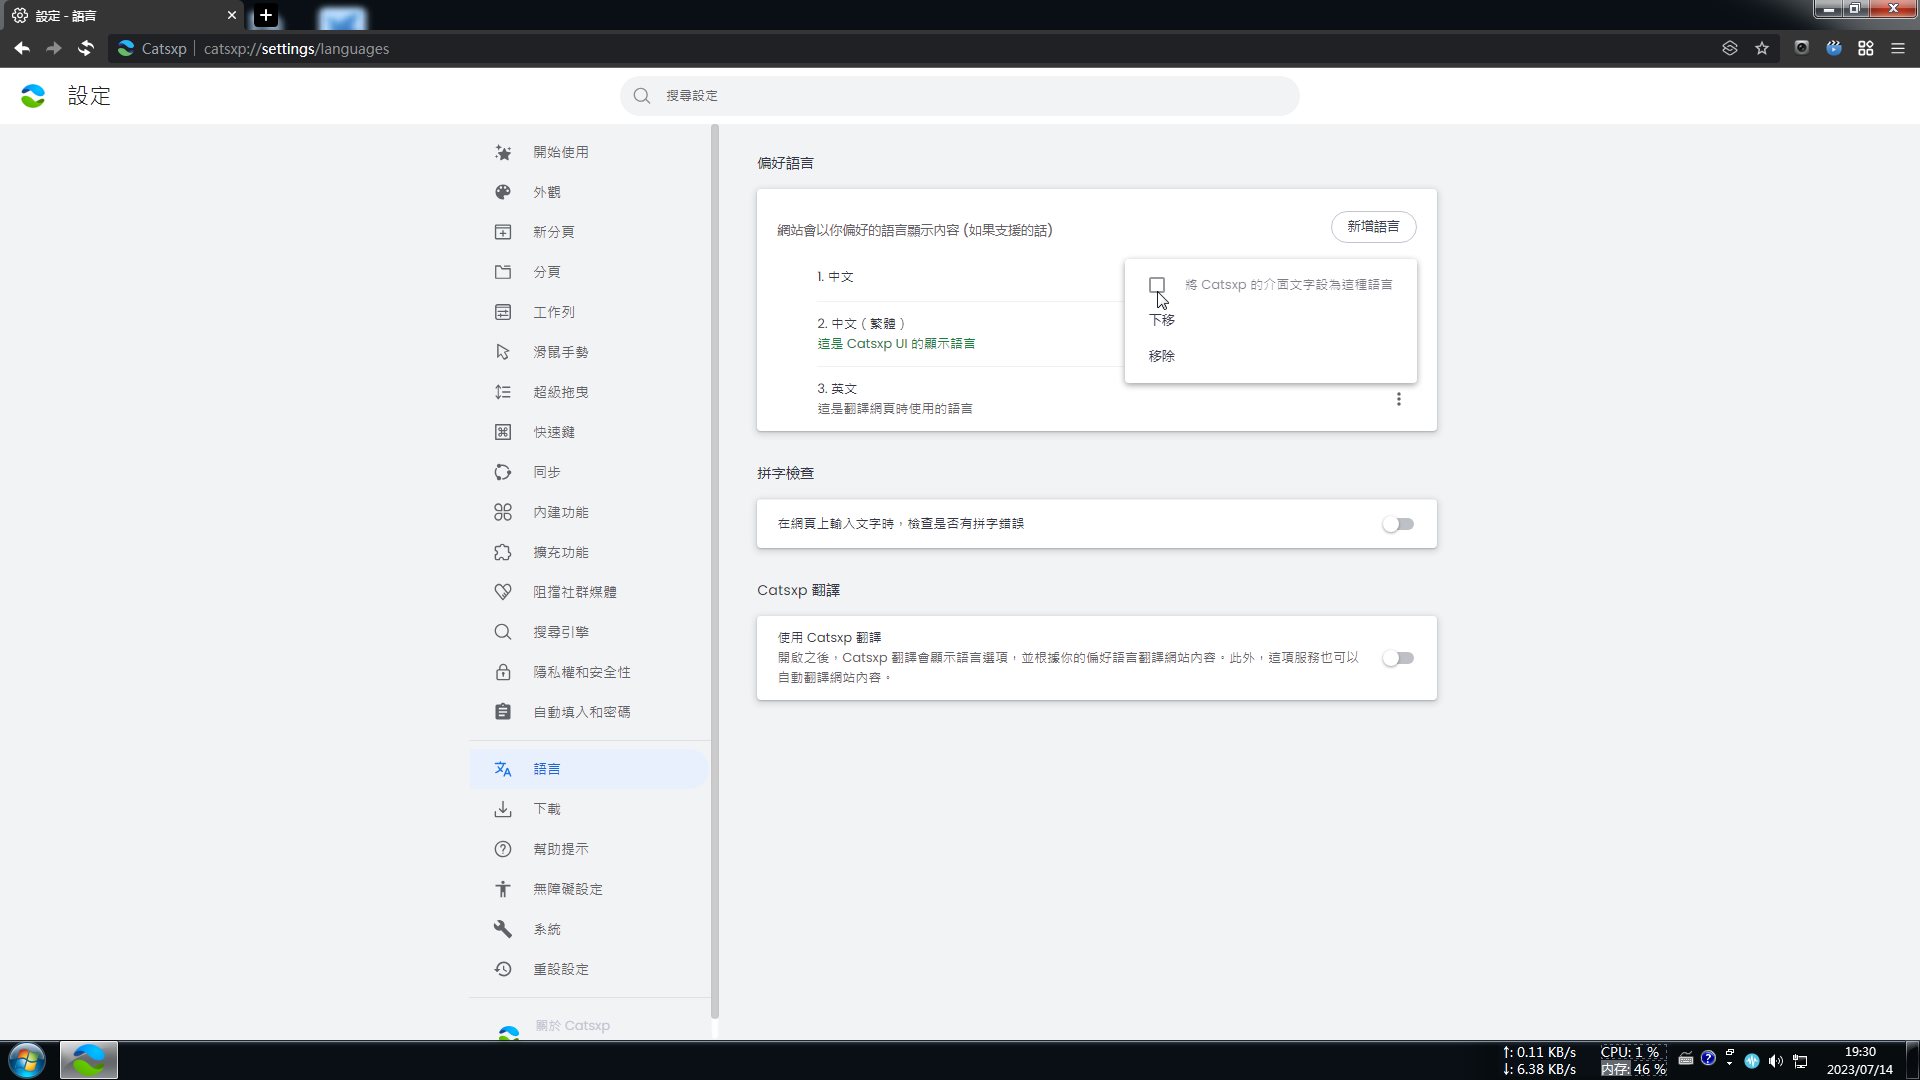Open Appearance (外觀) palette icon

[503, 192]
